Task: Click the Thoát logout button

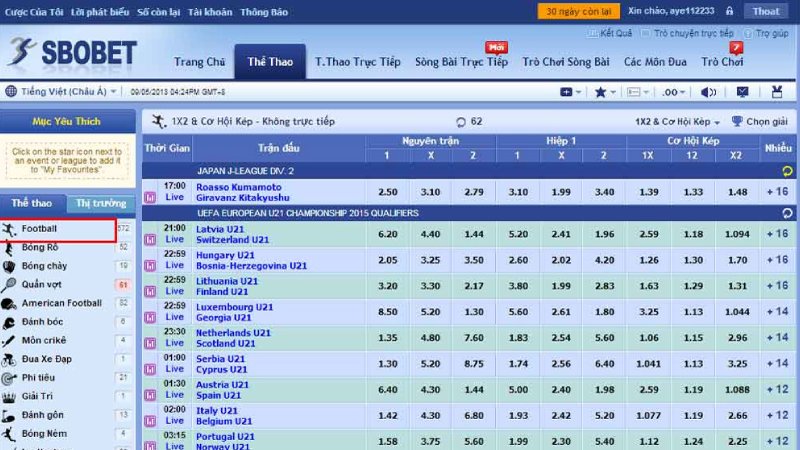Action: 766,11
